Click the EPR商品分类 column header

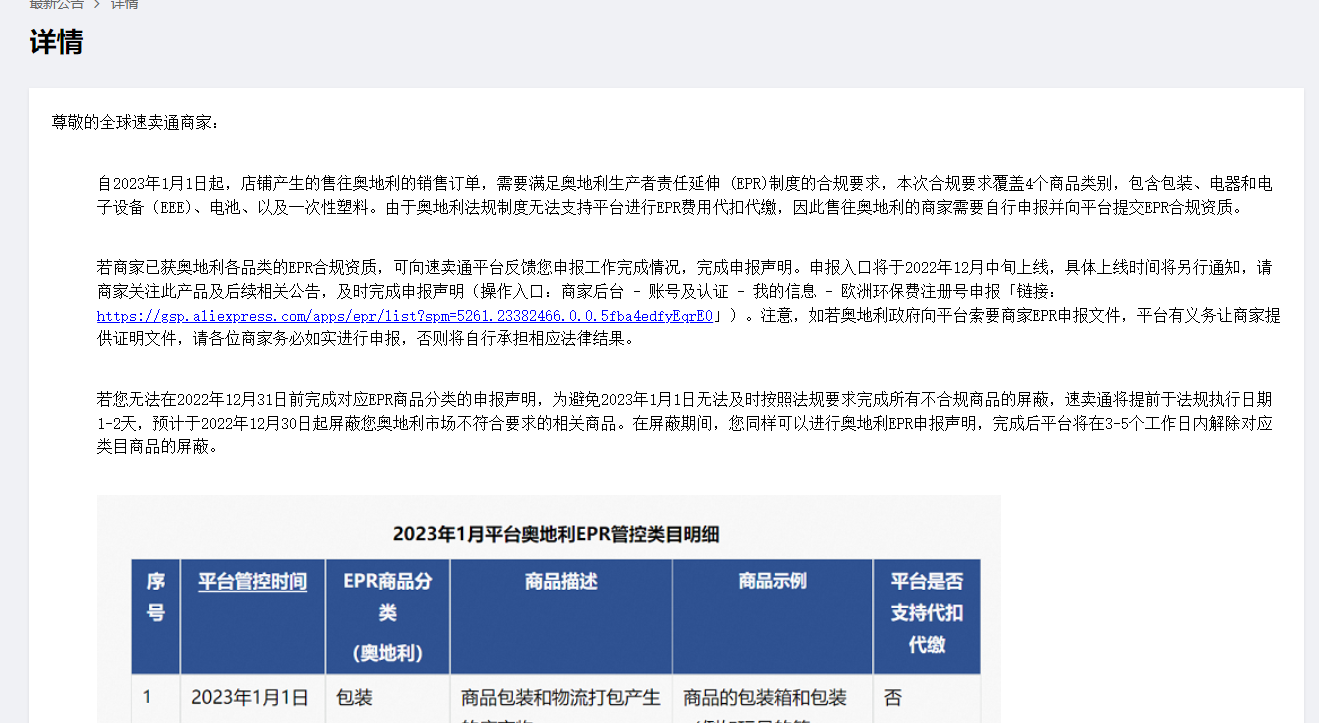(x=388, y=616)
